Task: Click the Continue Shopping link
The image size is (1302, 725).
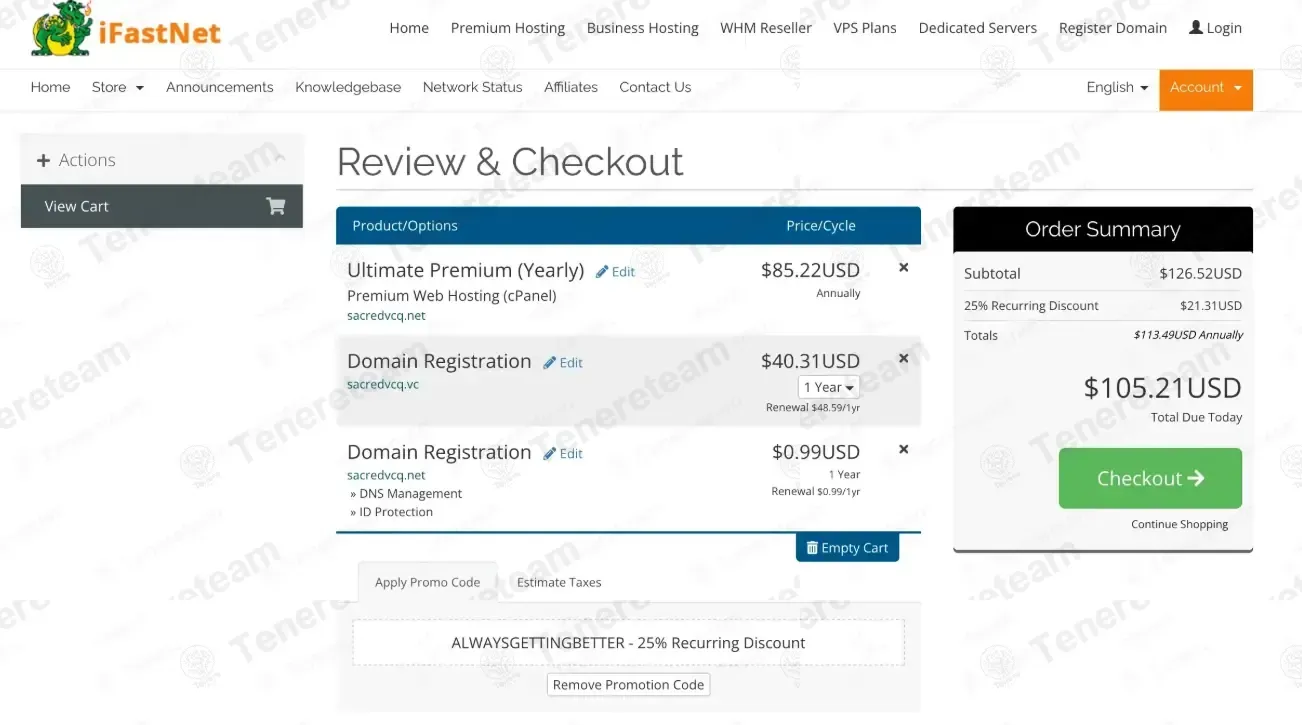Action: 1180,524
